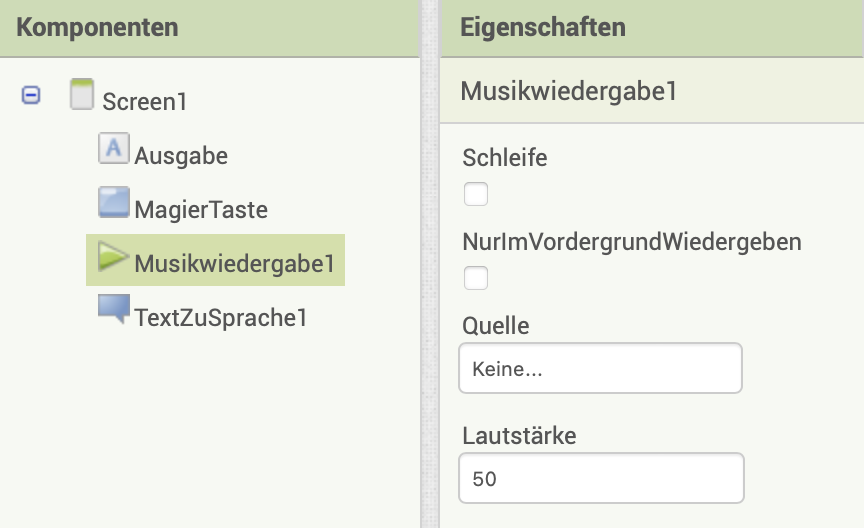Click the Eigenschaften panel header
The image size is (864, 528).
(x=543, y=27)
